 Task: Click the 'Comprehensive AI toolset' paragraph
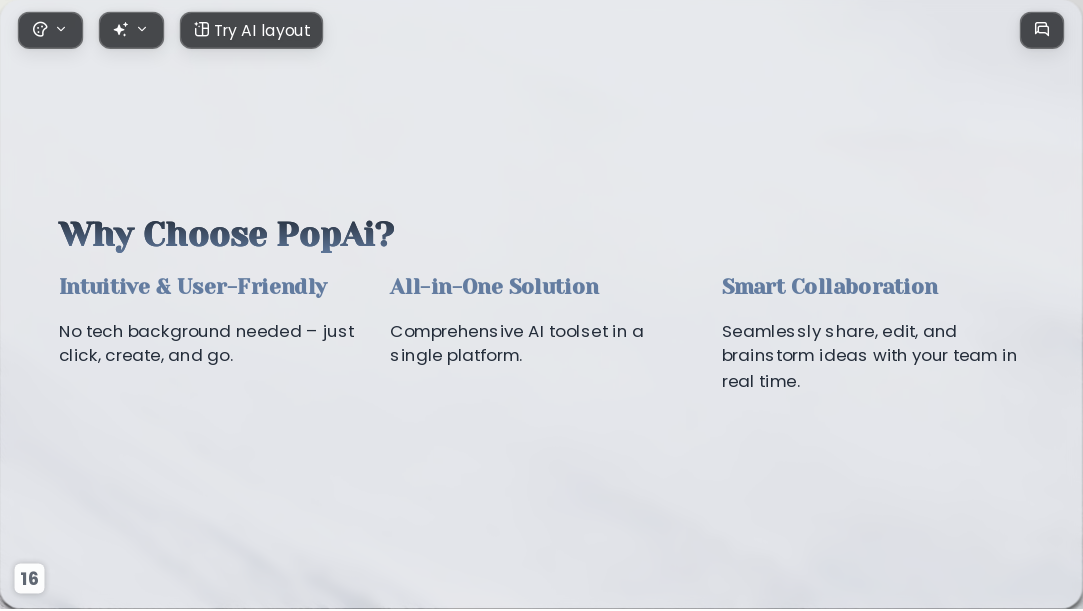(x=517, y=343)
